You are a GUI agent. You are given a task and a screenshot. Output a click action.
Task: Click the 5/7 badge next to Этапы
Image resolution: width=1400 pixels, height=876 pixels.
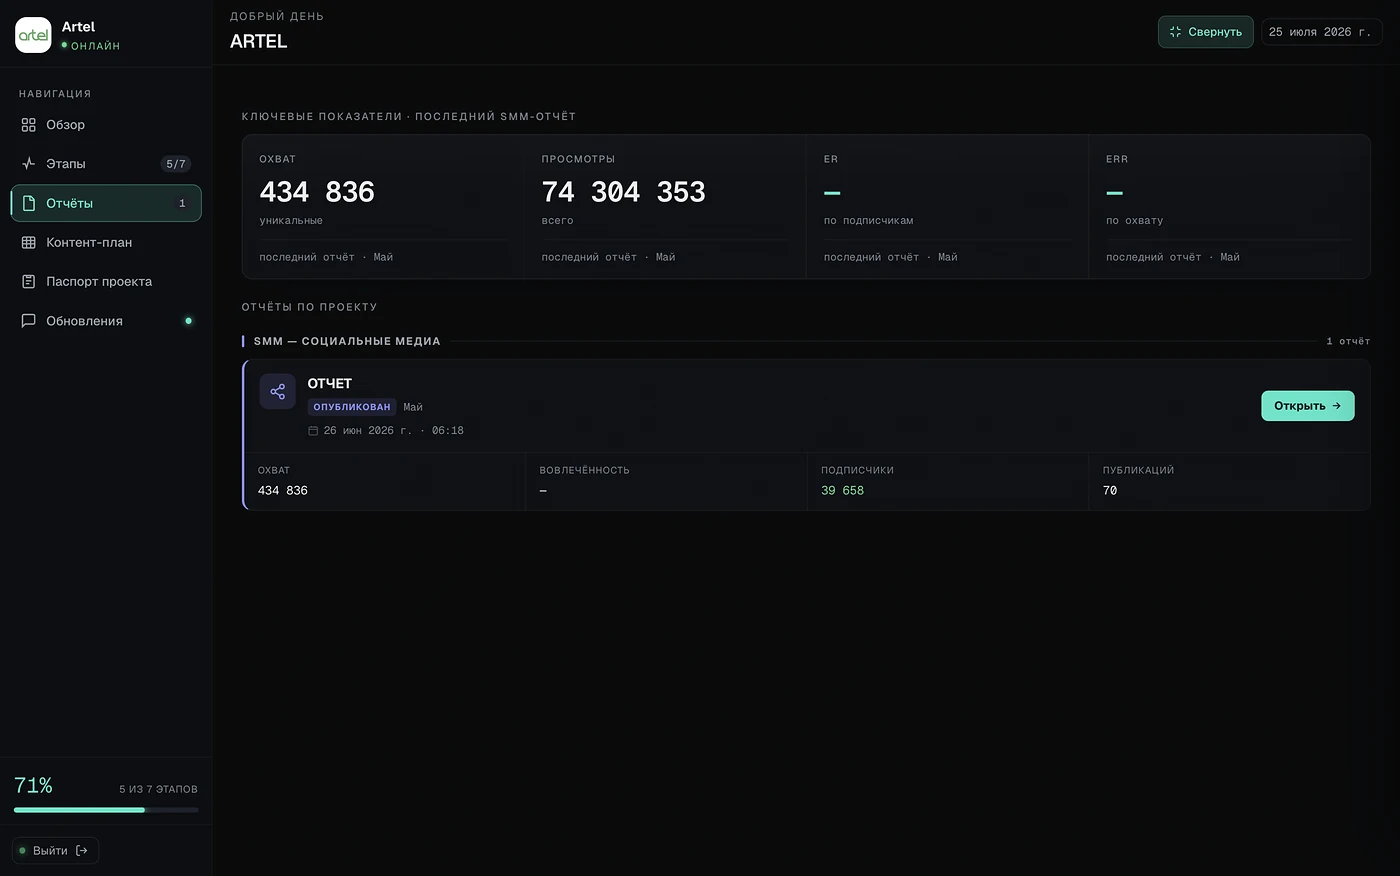176,164
